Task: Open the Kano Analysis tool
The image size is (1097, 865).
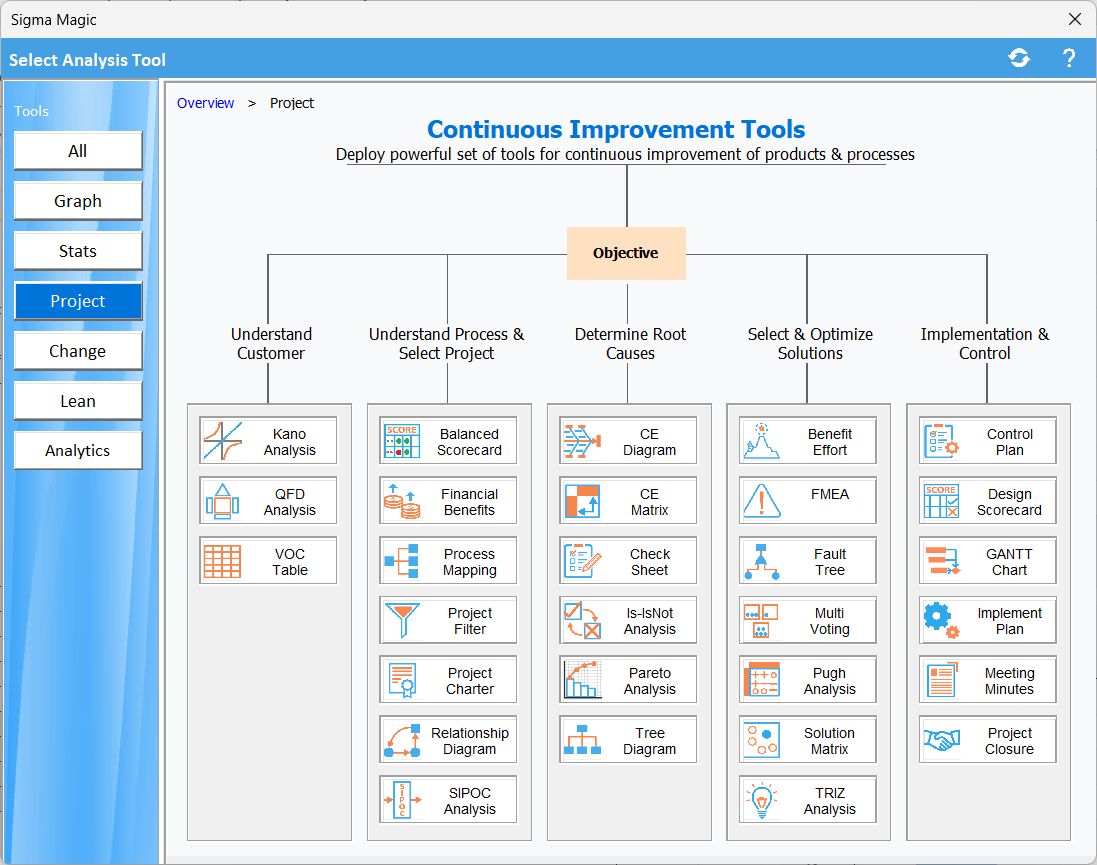Action: pos(268,442)
